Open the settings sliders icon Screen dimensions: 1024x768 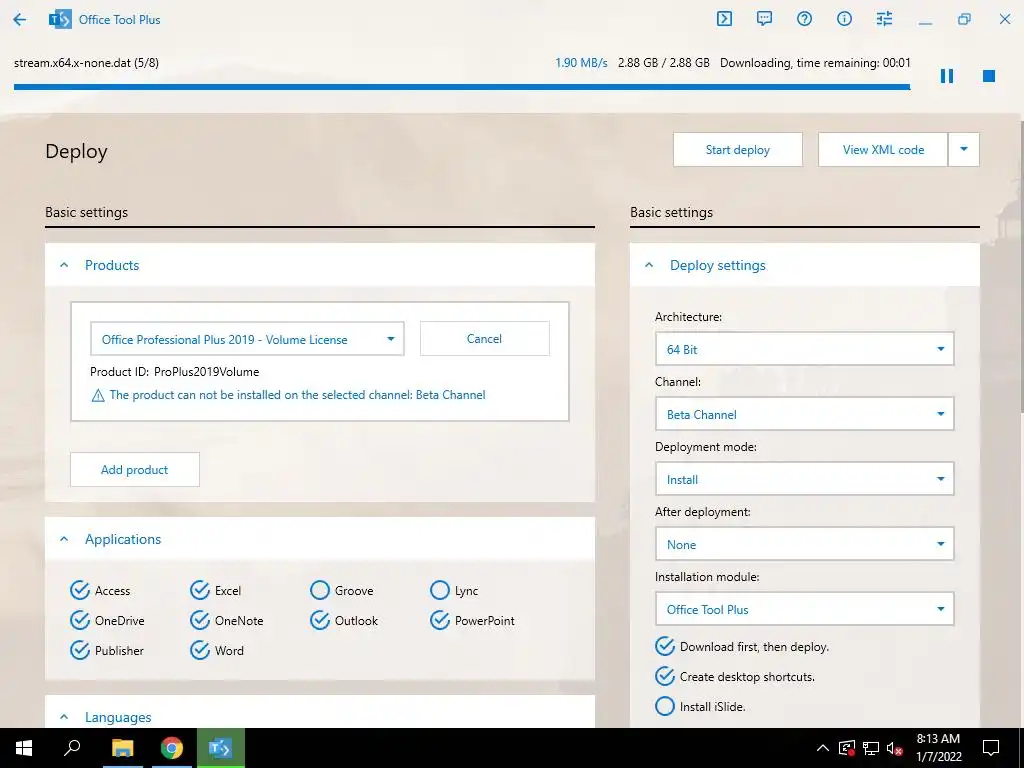pos(884,19)
